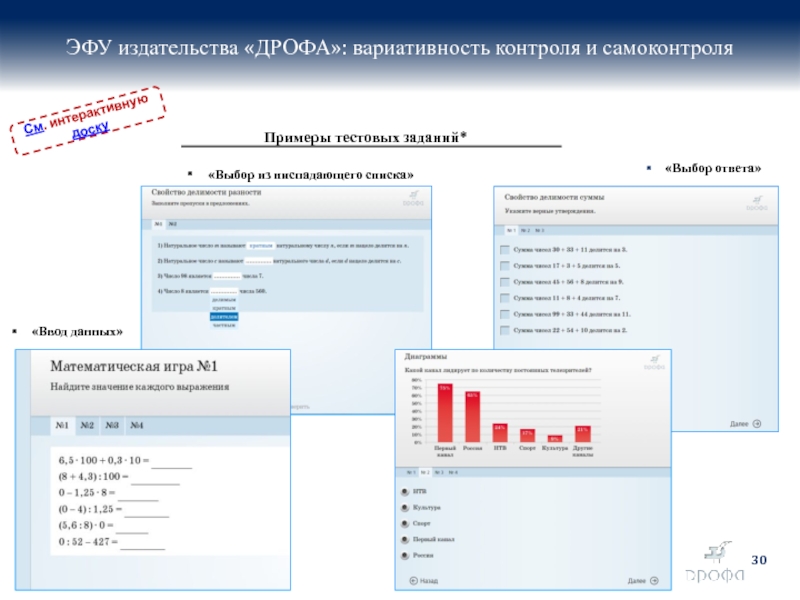Open the blank dropdown in sentence 2
800x600 pixels.
(x=258, y=261)
